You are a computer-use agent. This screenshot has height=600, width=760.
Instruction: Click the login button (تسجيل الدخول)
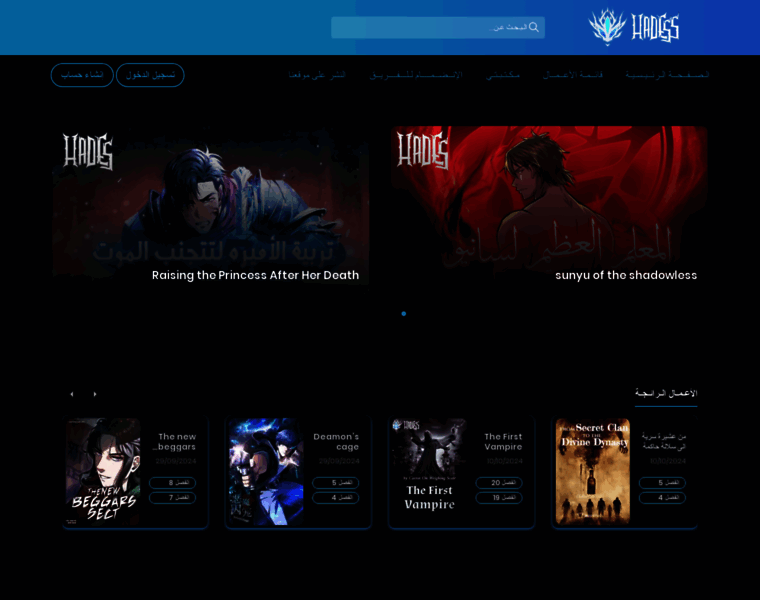[x=150, y=75]
